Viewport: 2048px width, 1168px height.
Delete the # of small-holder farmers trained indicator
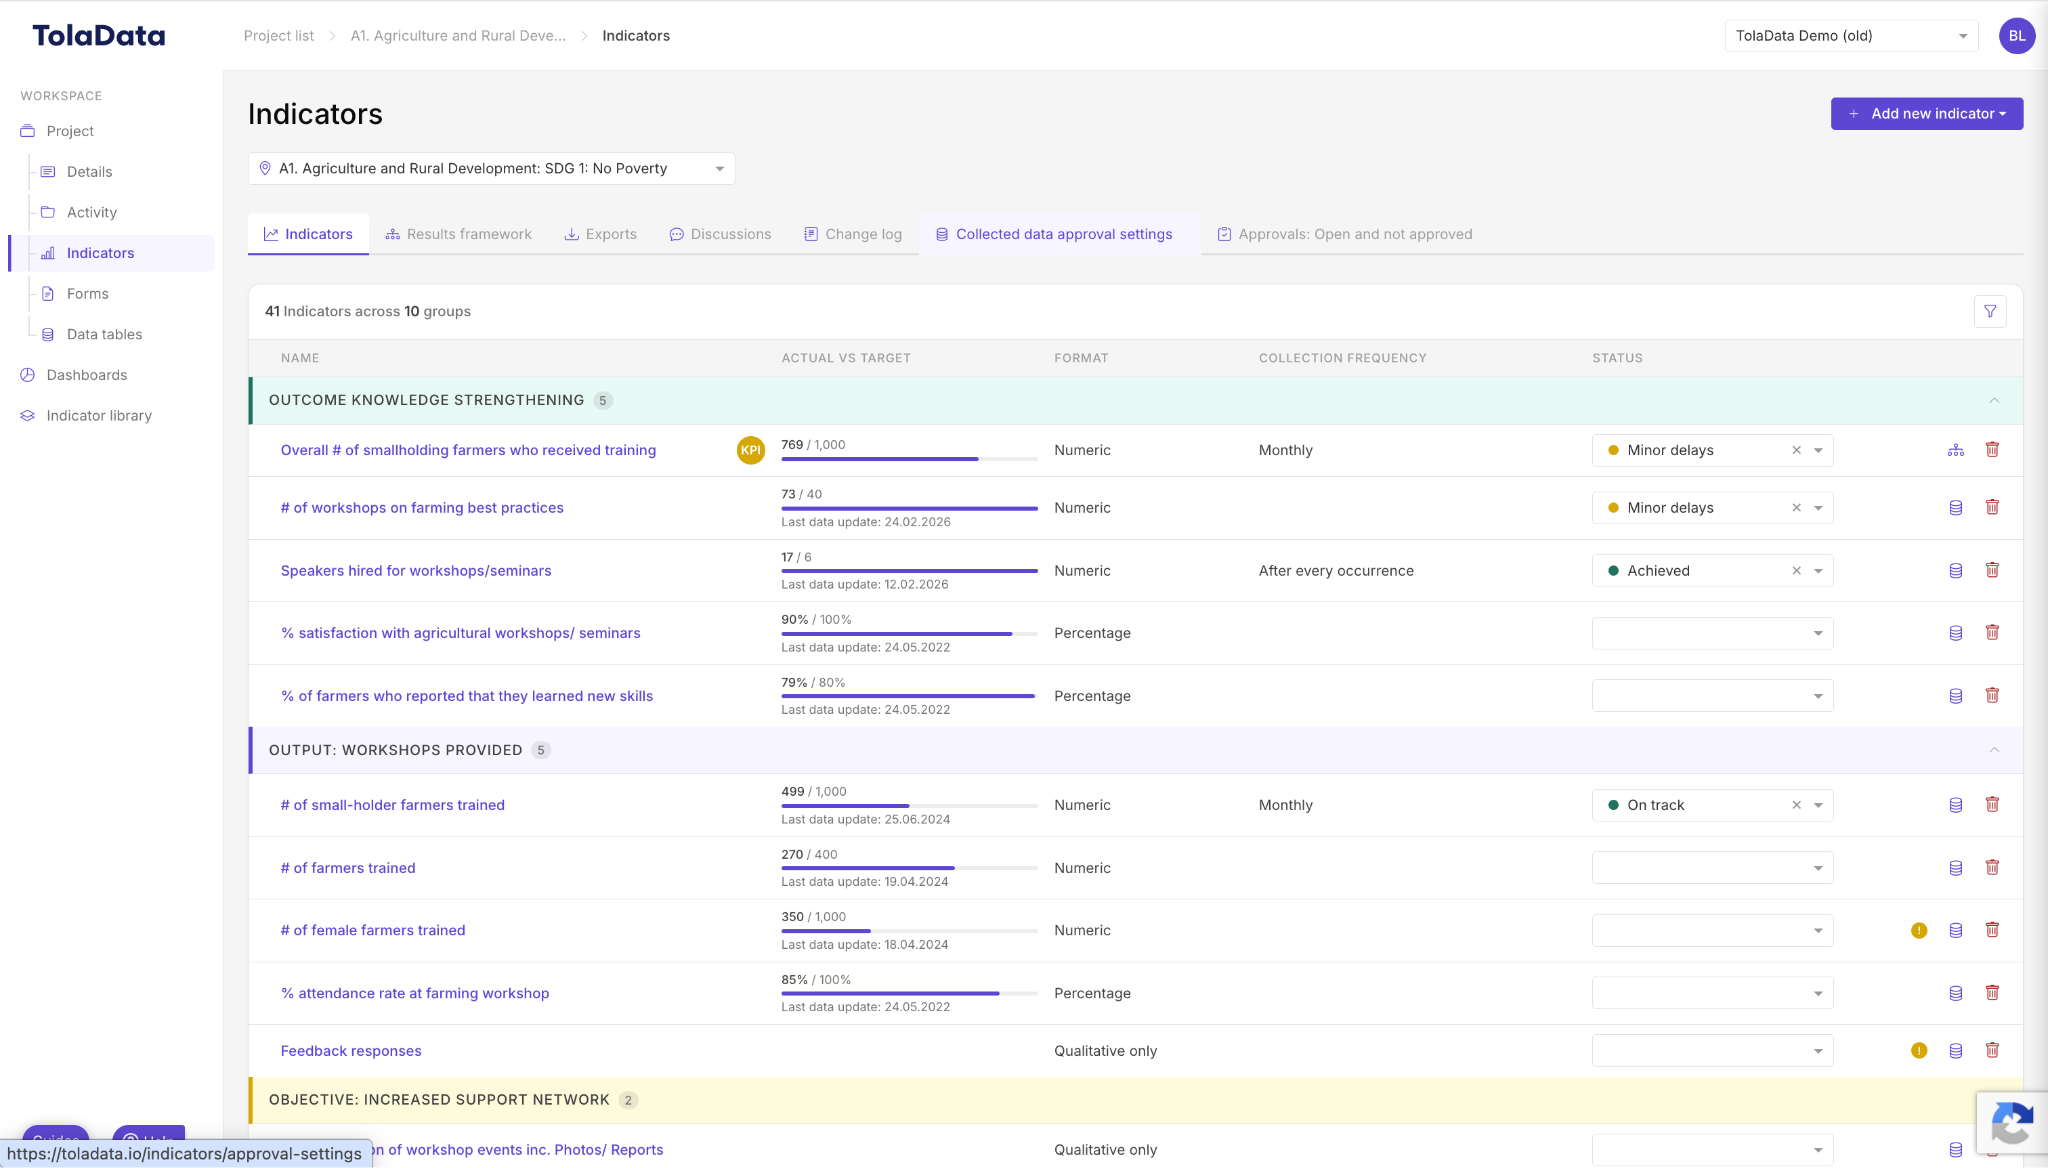[x=1992, y=804]
